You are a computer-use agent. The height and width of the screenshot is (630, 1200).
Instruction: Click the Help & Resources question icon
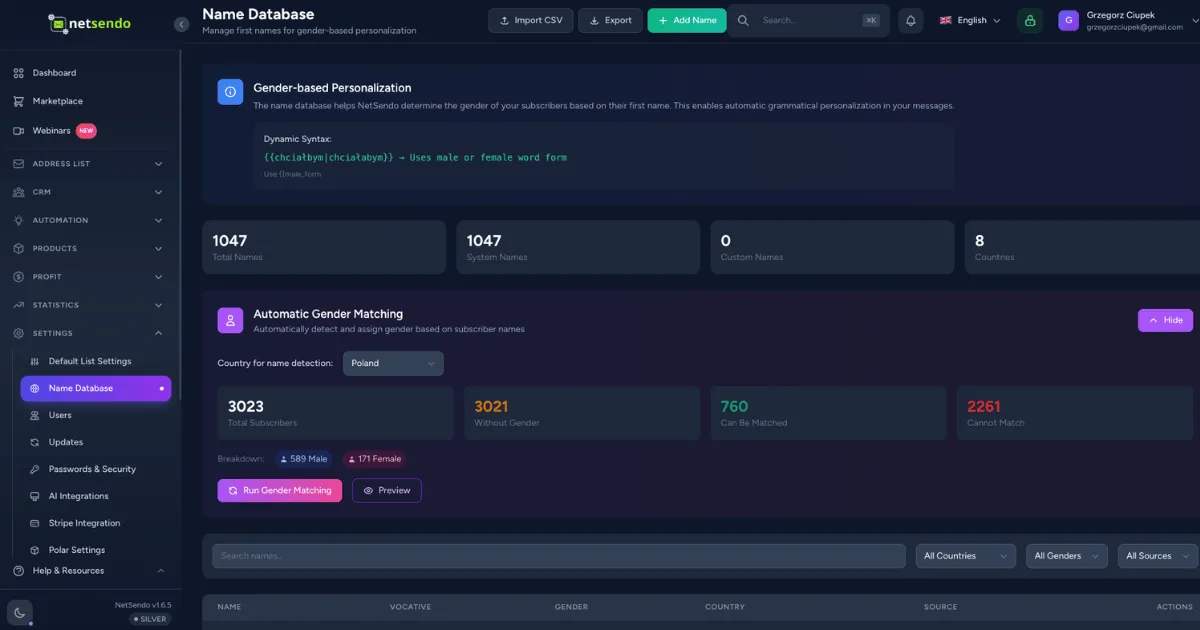(x=19, y=571)
